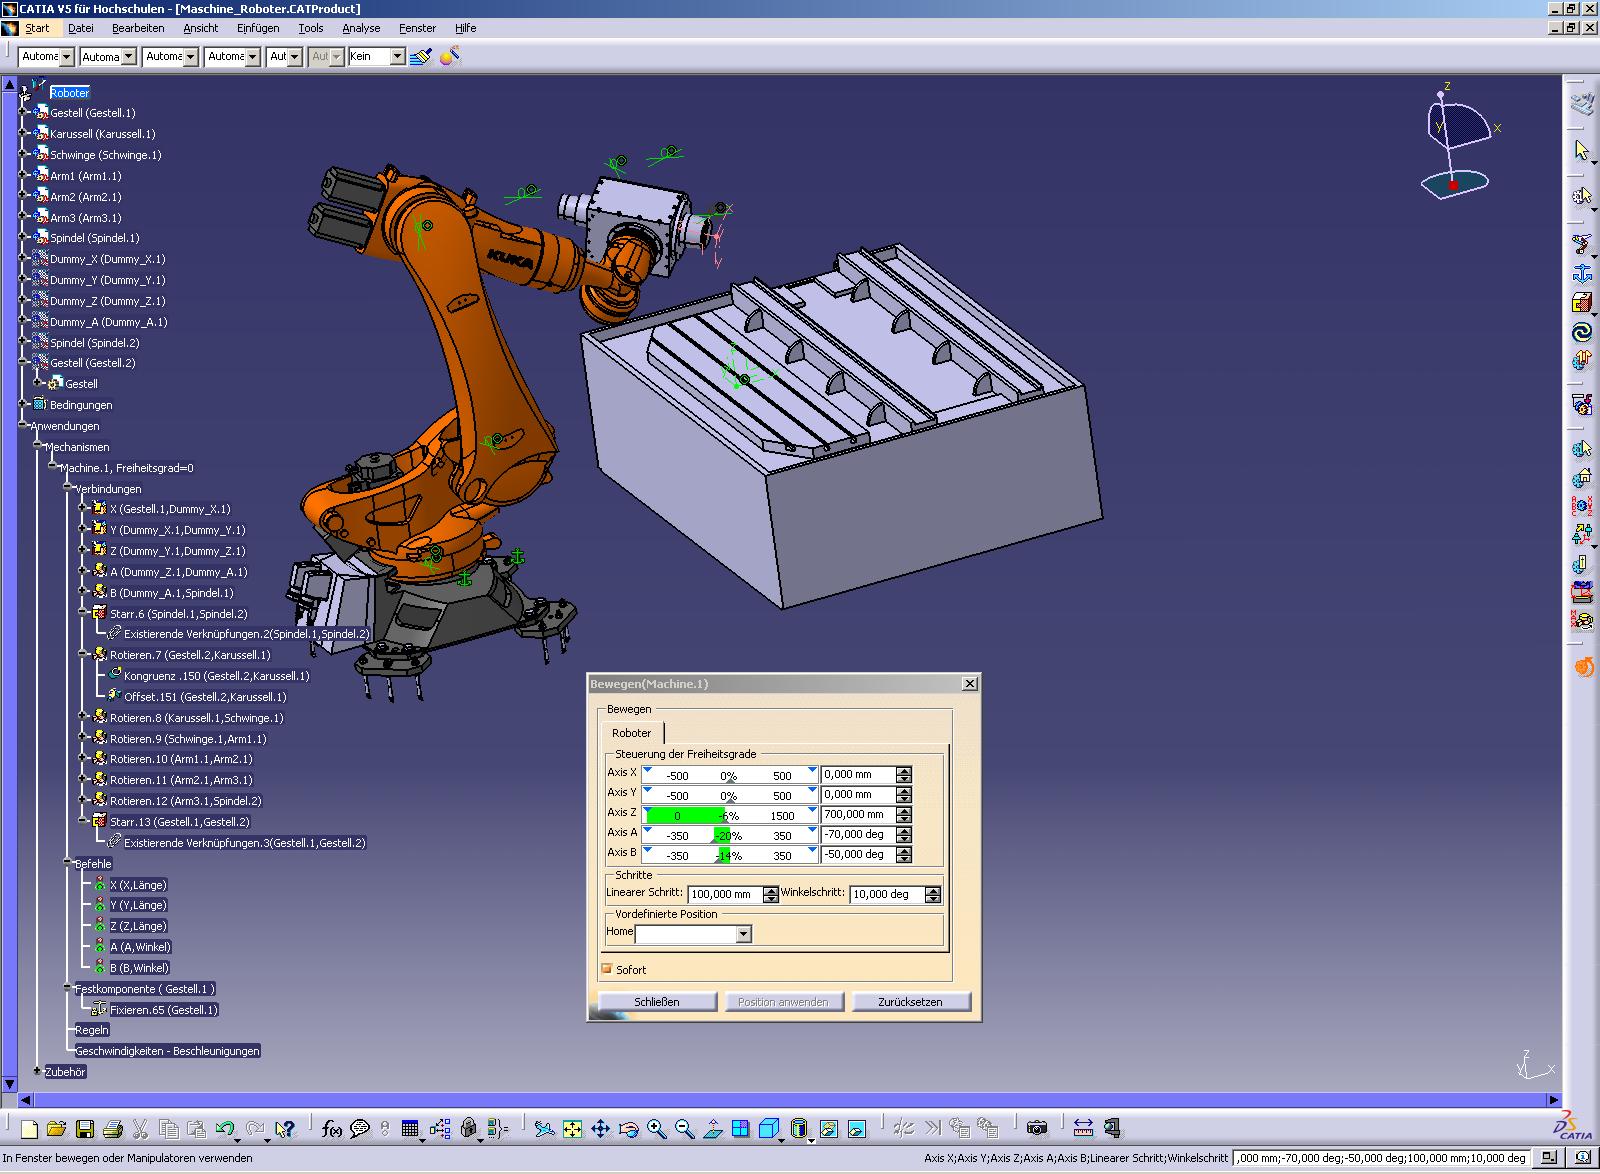The width and height of the screenshot is (1600, 1174).
Task: Select Roboter root node in tree
Action: 69,93
